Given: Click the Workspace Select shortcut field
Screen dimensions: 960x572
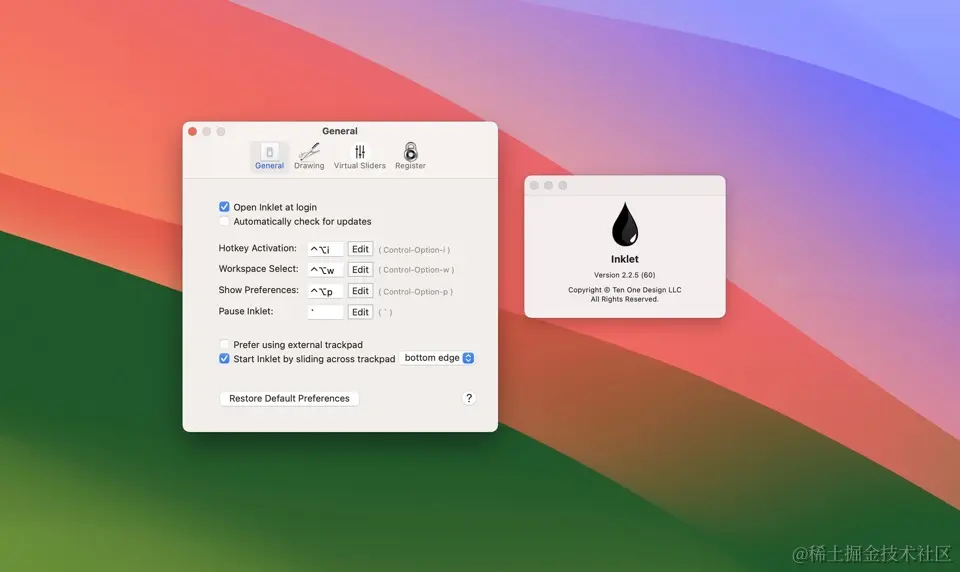Looking at the screenshot, I should coord(325,269).
